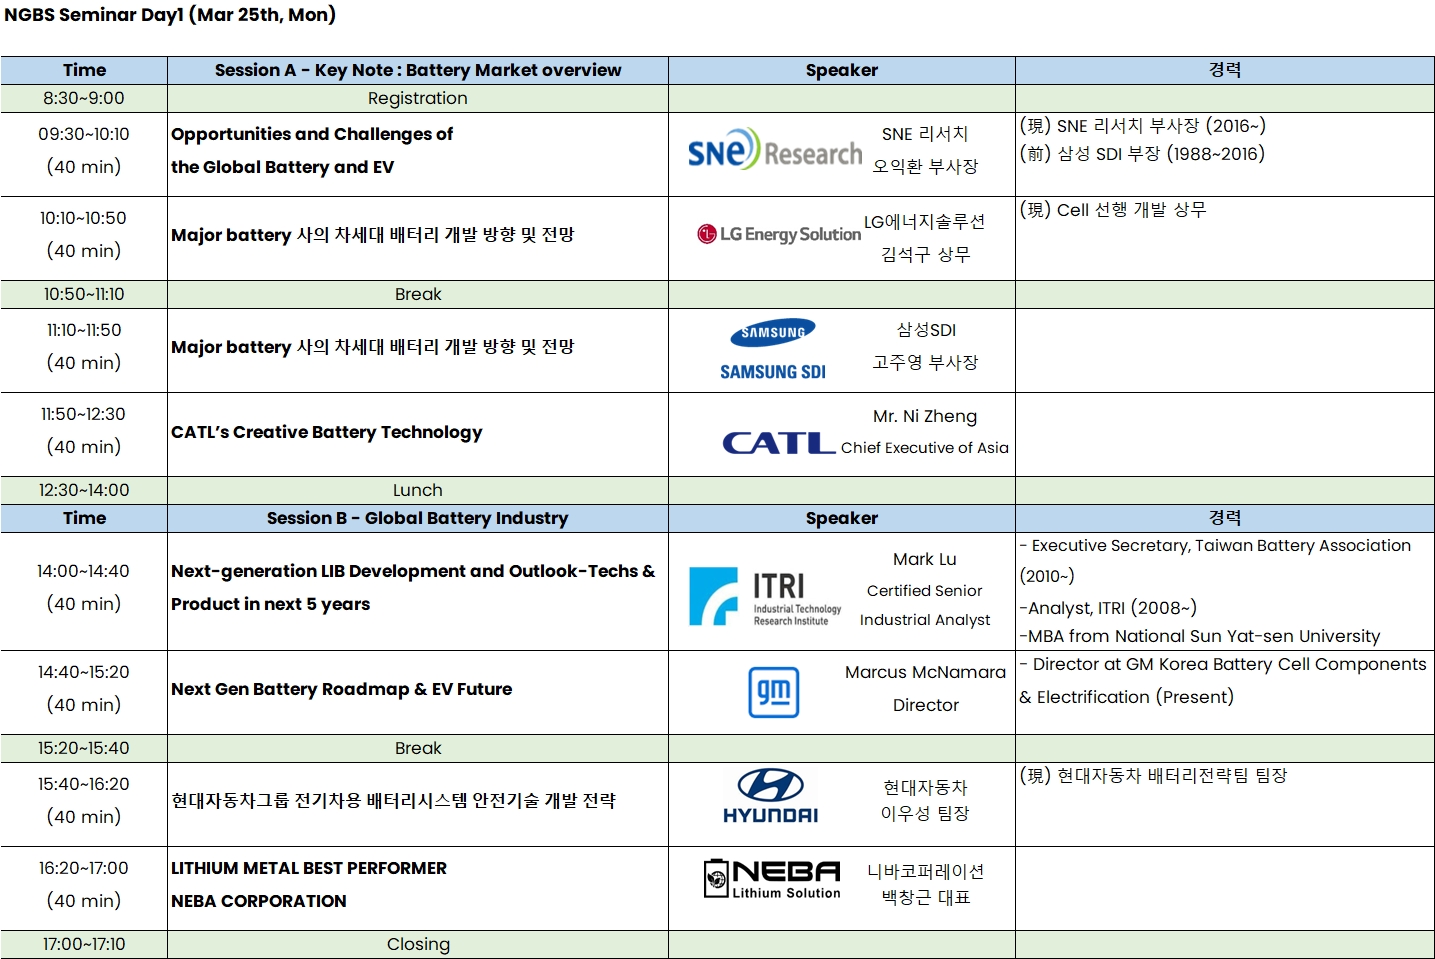Click speaker name 이우성 팀장
Viewport: 1435px width, 959px height.
point(925,813)
